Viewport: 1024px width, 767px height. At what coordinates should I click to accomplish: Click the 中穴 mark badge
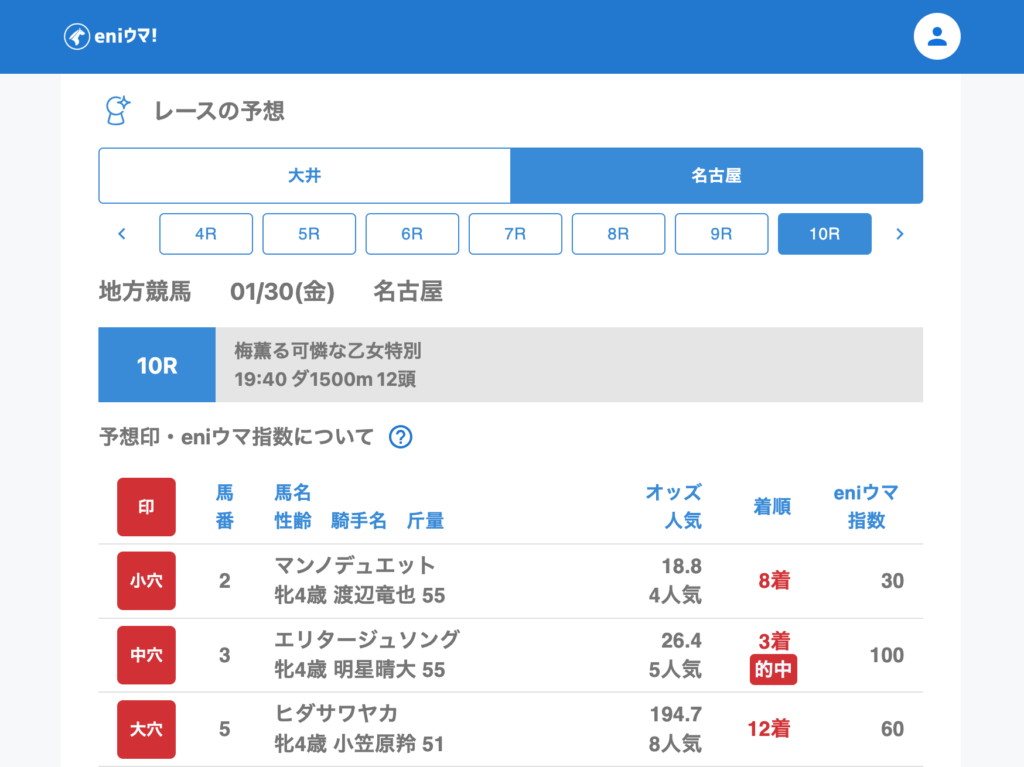[146, 655]
